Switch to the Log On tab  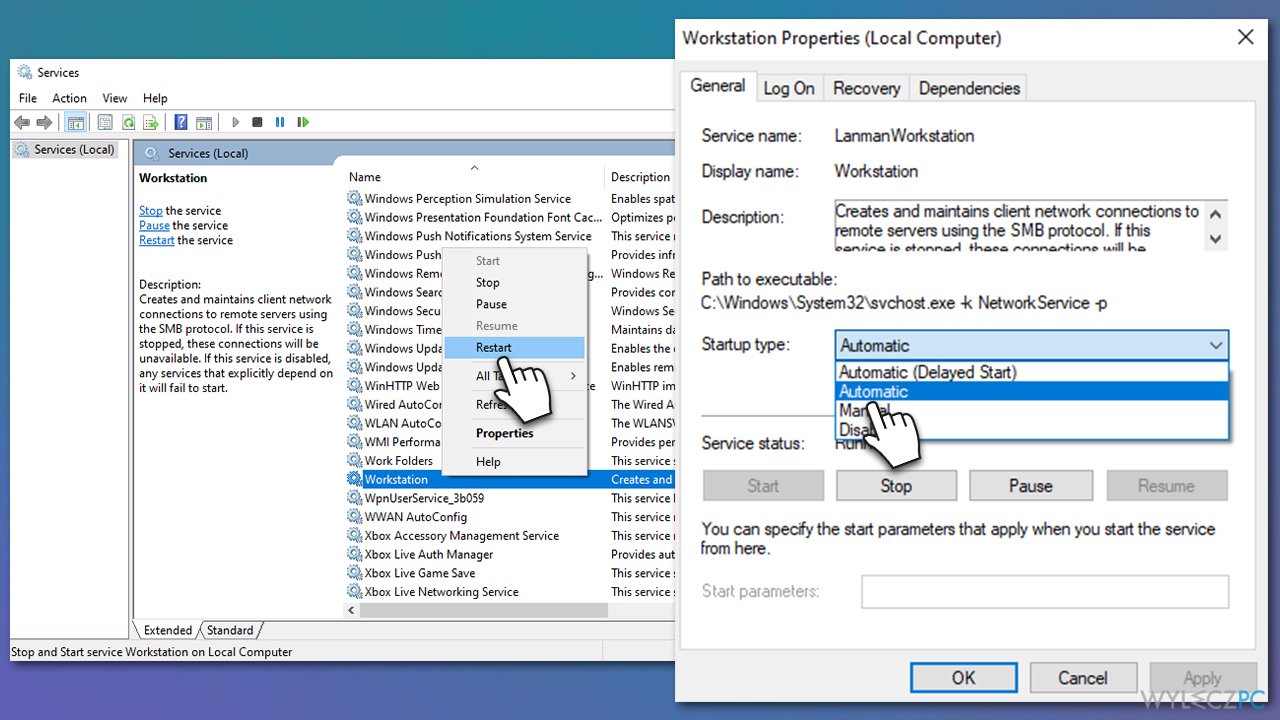789,88
